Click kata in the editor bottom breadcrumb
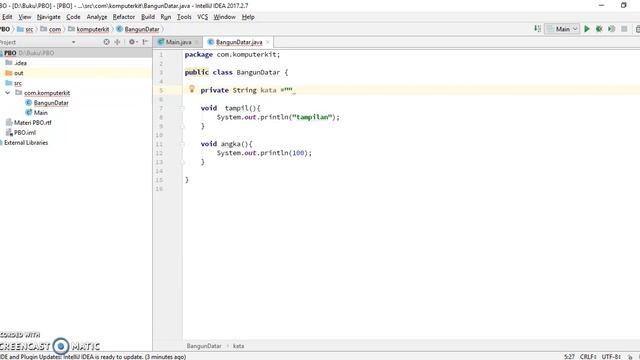The image size is (640, 360). [238, 346]
